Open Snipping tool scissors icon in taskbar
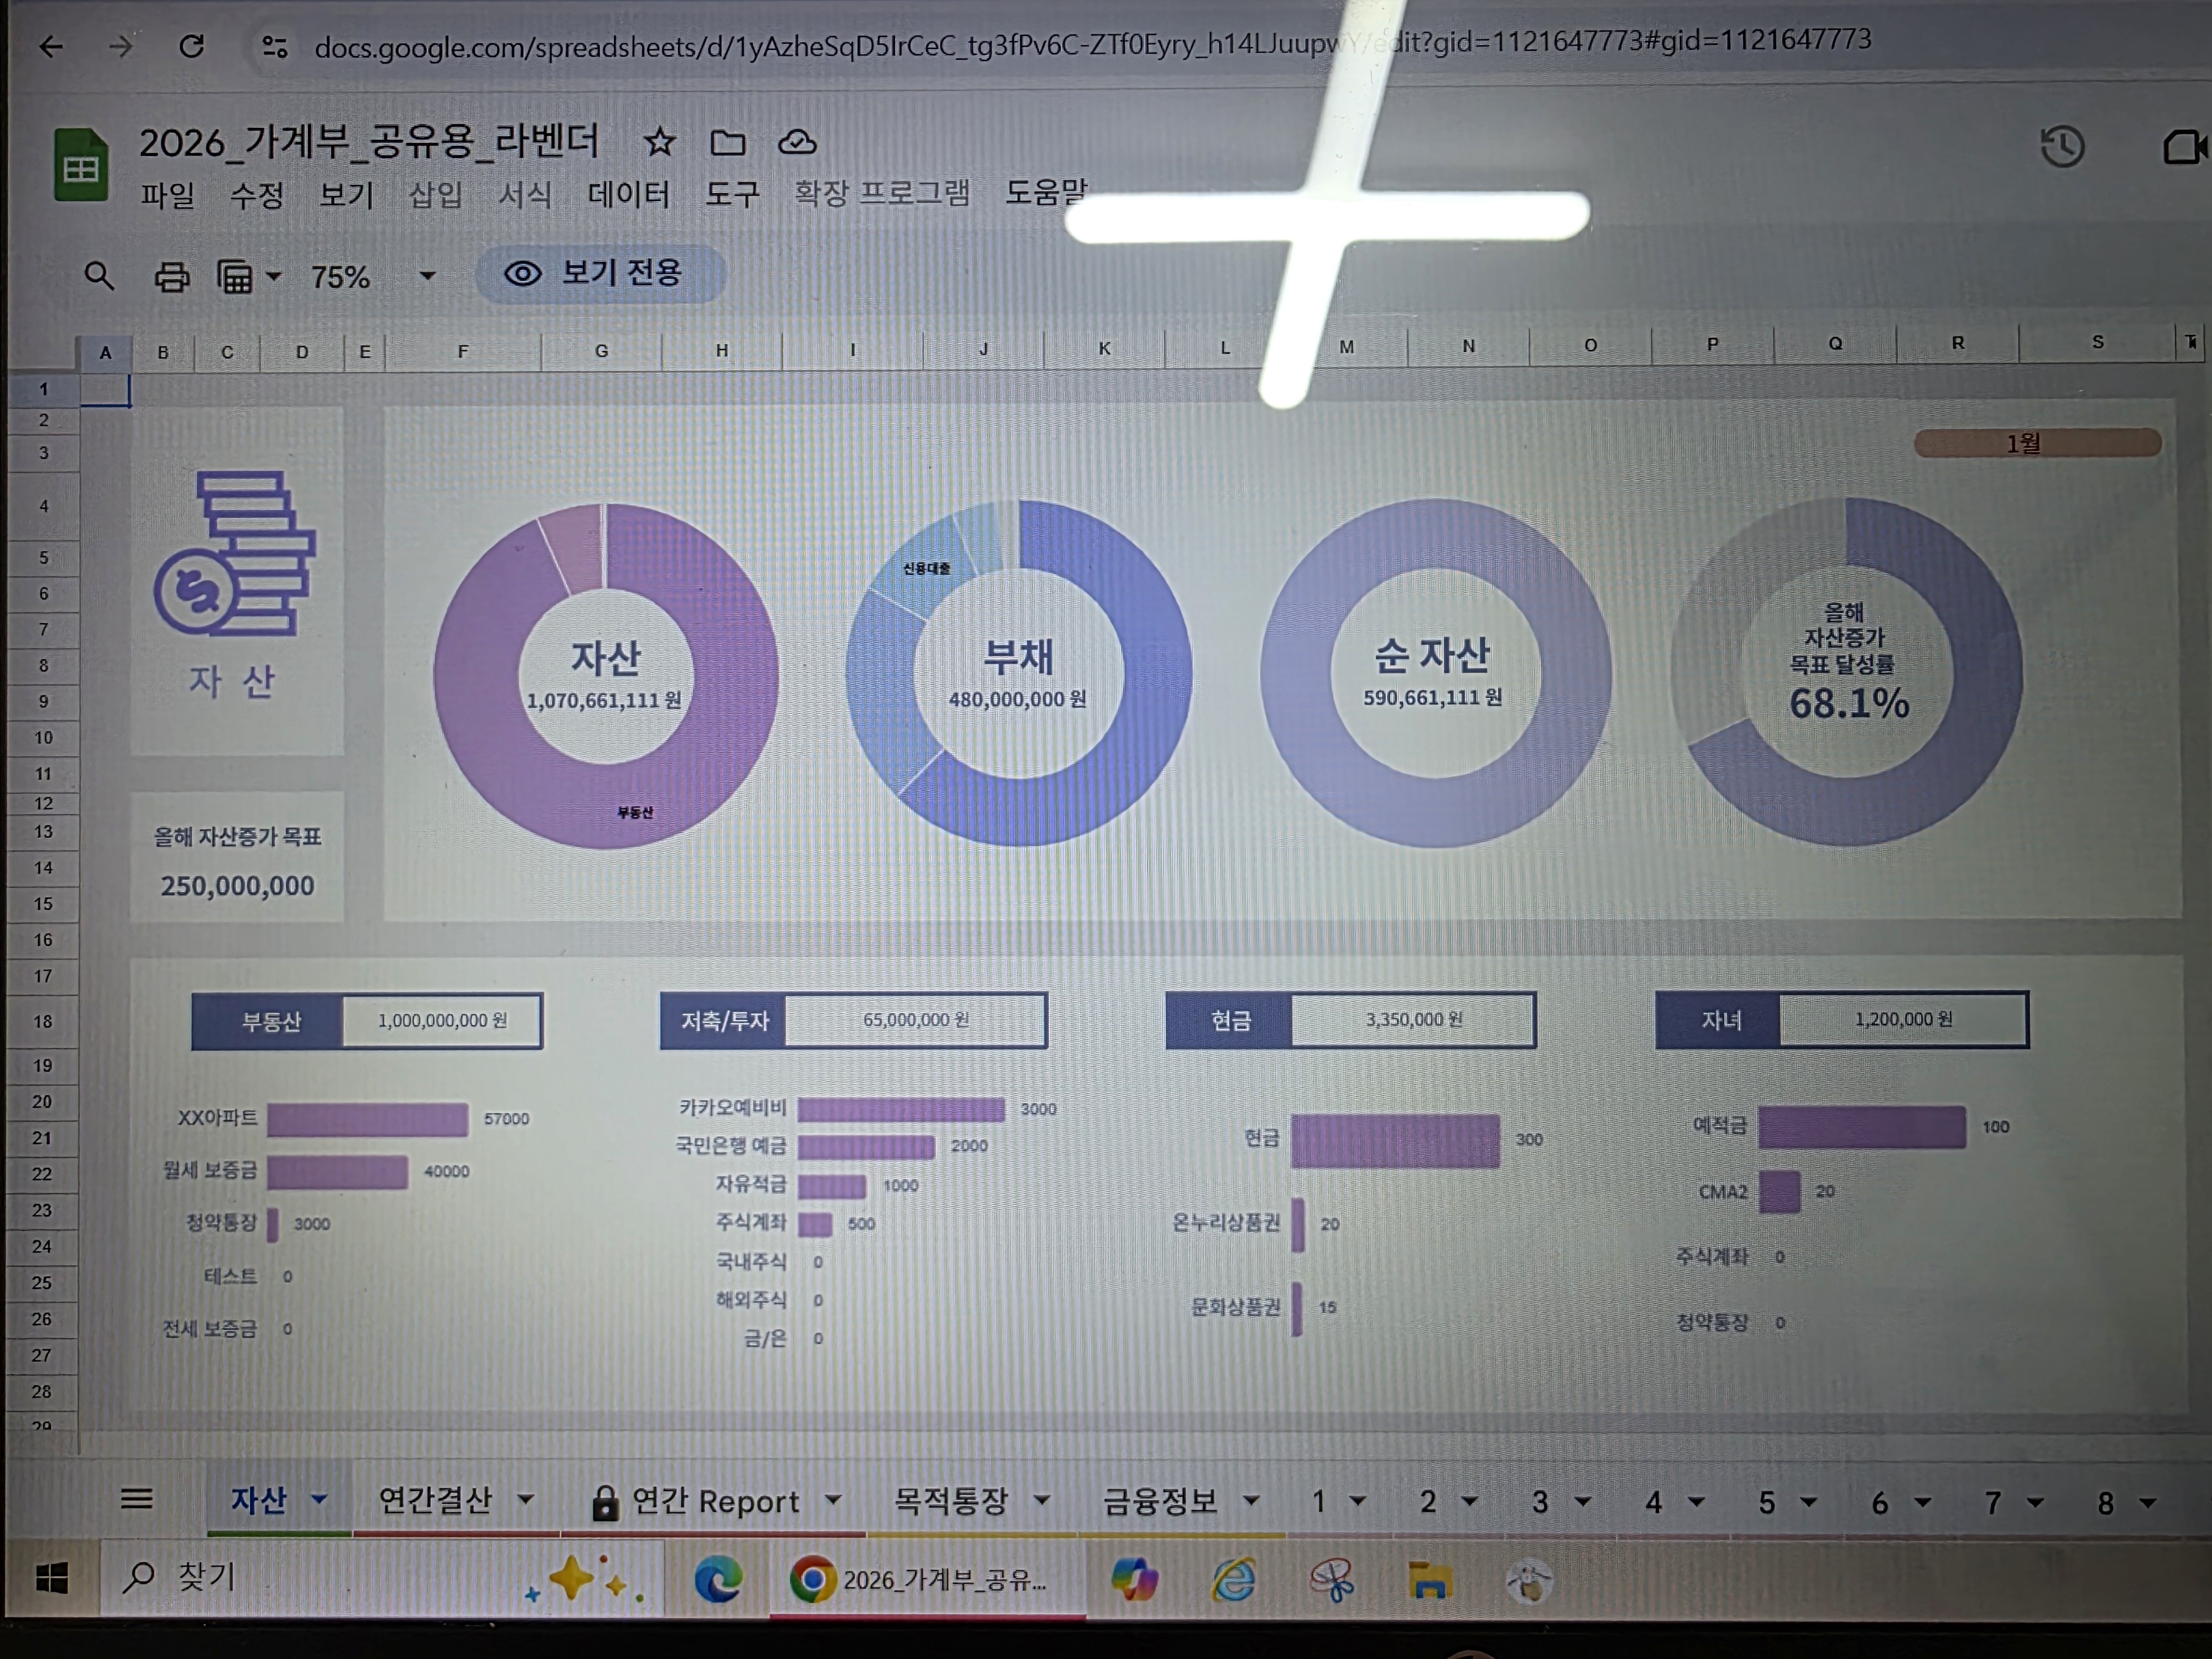2212x1659 pixels. pyautogui.click(x=1332, y=1580)
